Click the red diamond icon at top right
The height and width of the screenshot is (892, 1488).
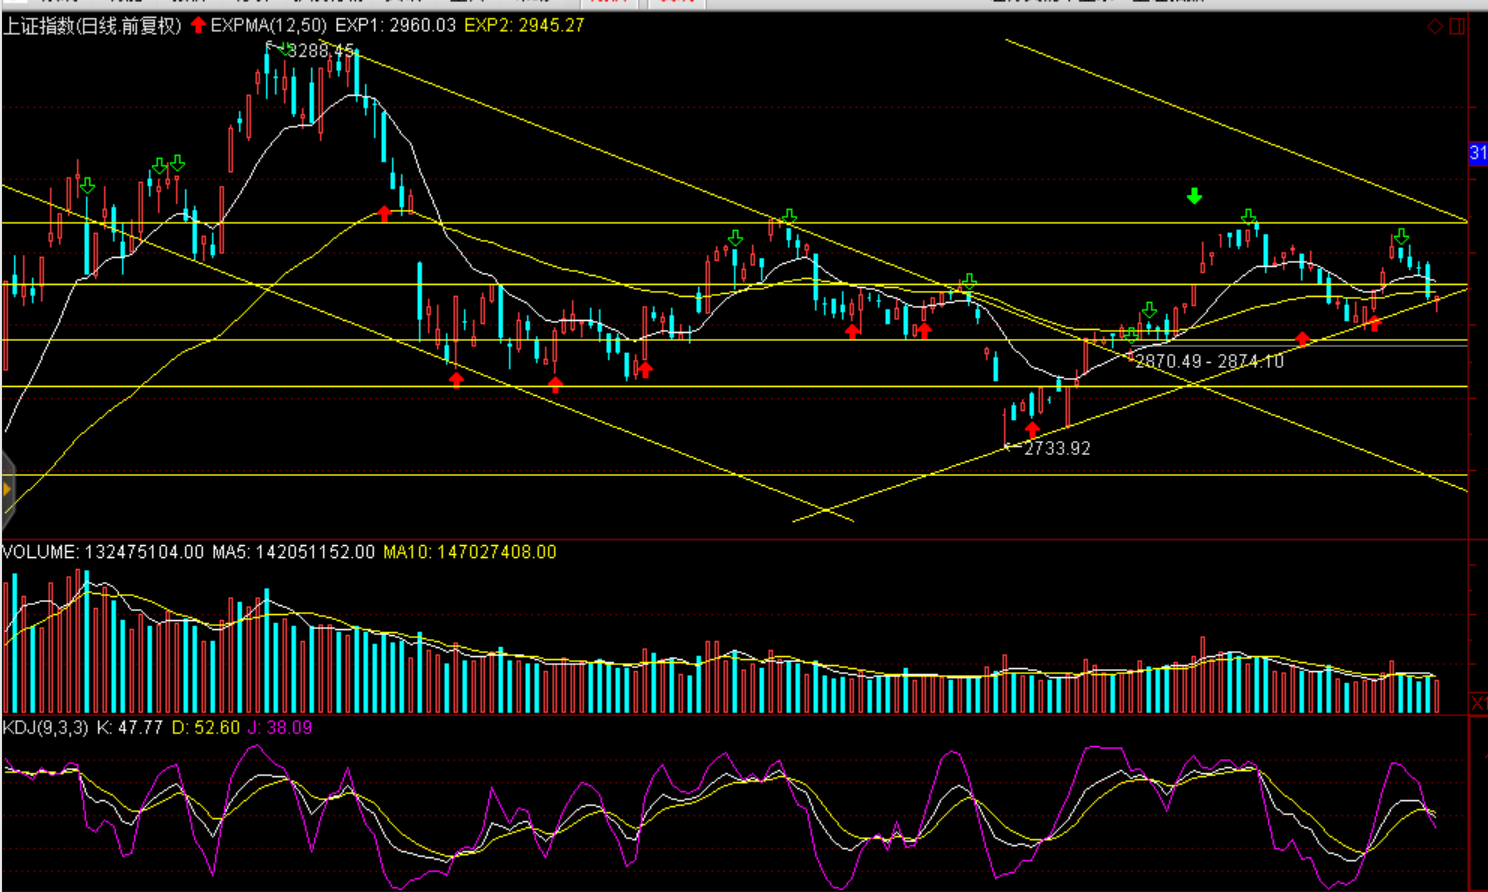tap(1435, 26)
